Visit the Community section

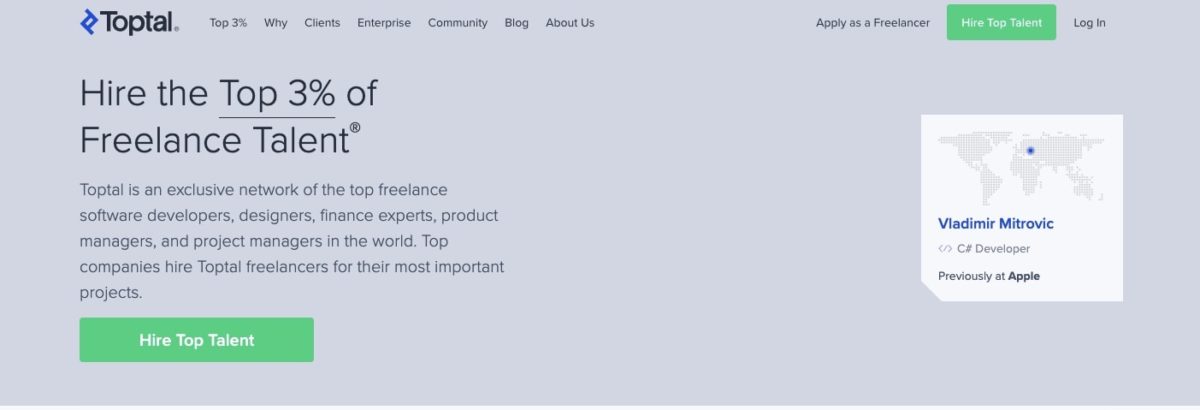pyautogui.click(x=458, y=23)
